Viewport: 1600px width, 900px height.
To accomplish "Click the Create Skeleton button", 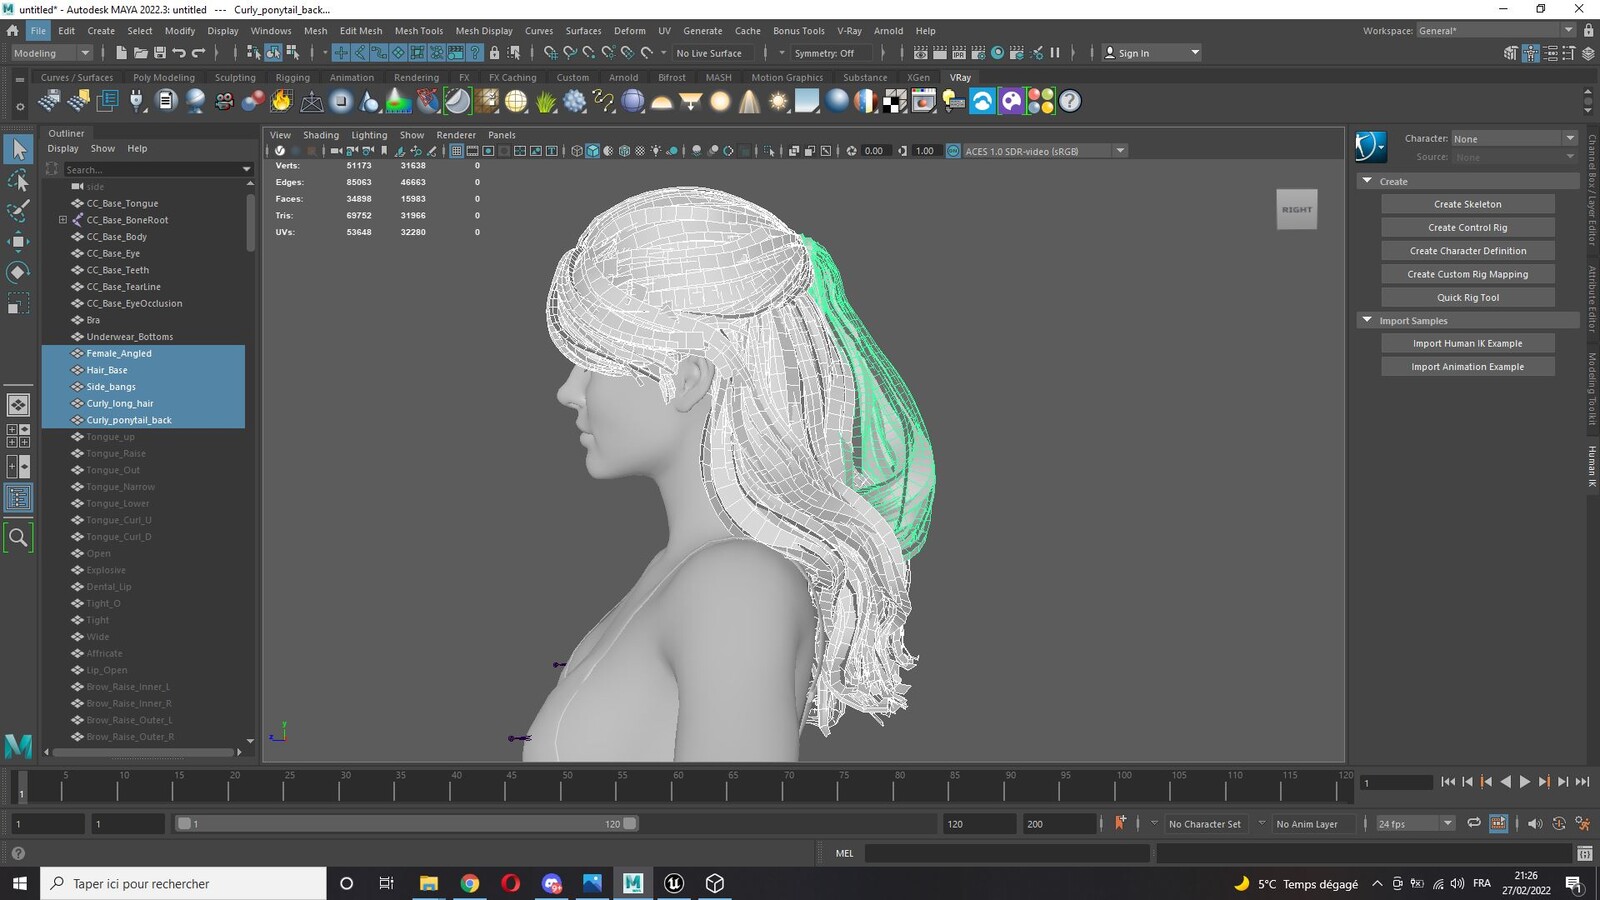I will [x=1467, y=204].
